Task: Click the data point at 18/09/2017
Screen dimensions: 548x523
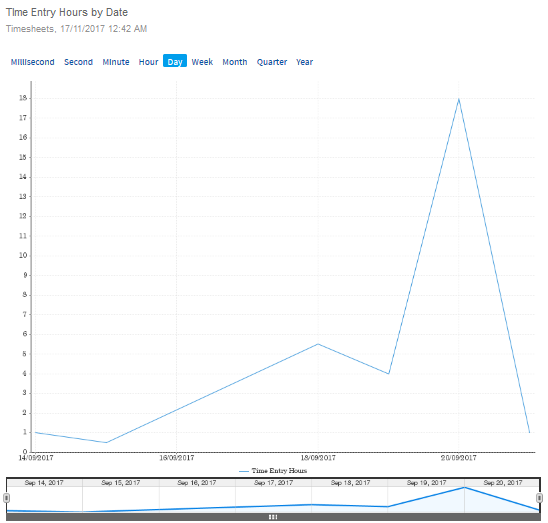Action: (x=318, y=344)
